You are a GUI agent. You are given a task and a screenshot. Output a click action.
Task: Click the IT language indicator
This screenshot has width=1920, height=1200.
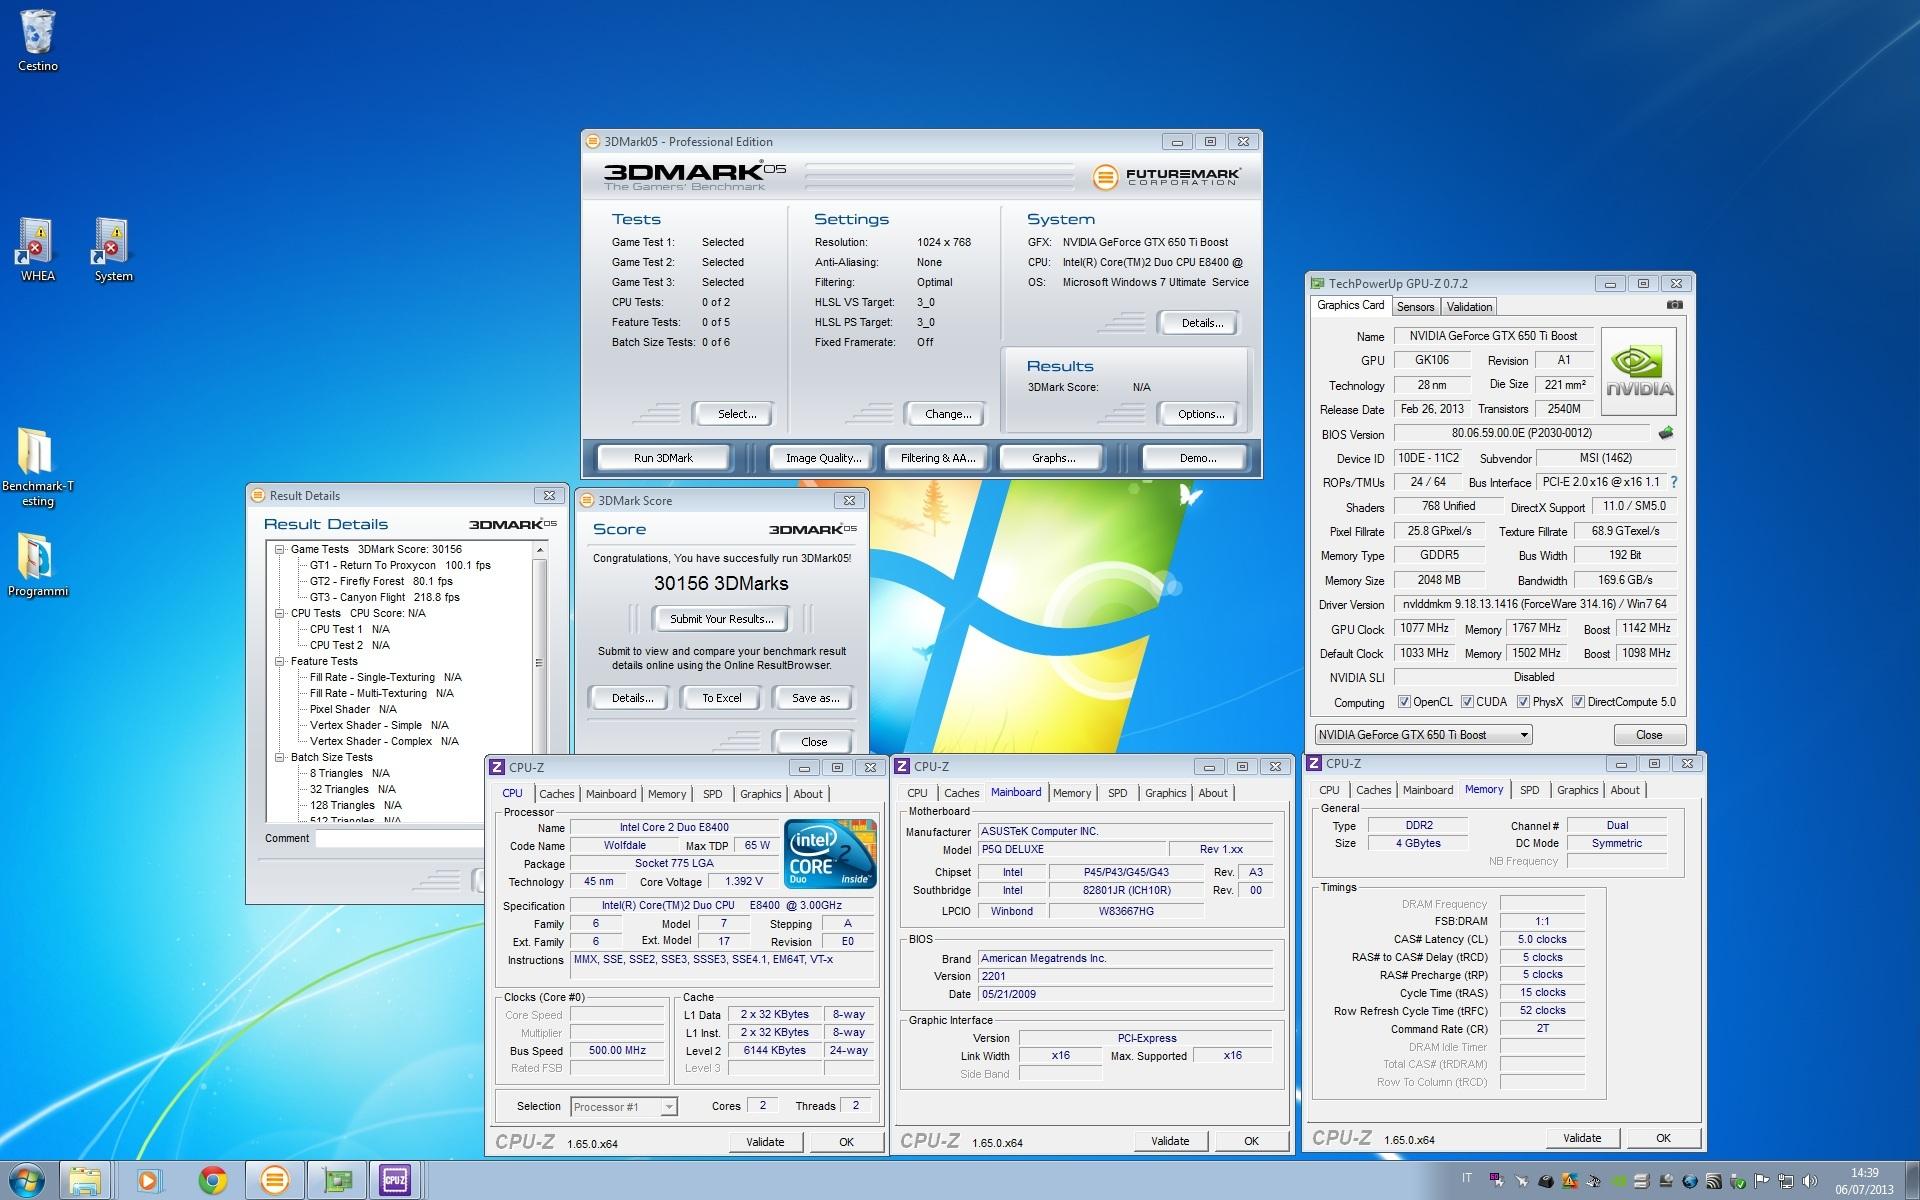click(1467, 1178)
